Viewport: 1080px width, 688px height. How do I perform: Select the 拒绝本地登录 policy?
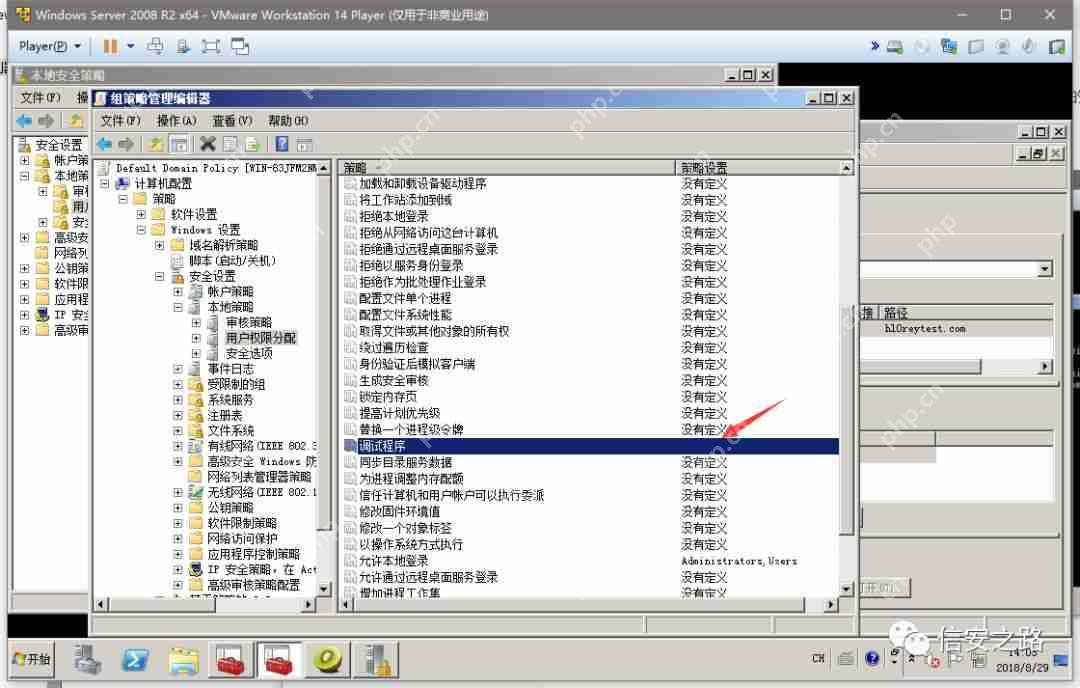click(393, 216)
